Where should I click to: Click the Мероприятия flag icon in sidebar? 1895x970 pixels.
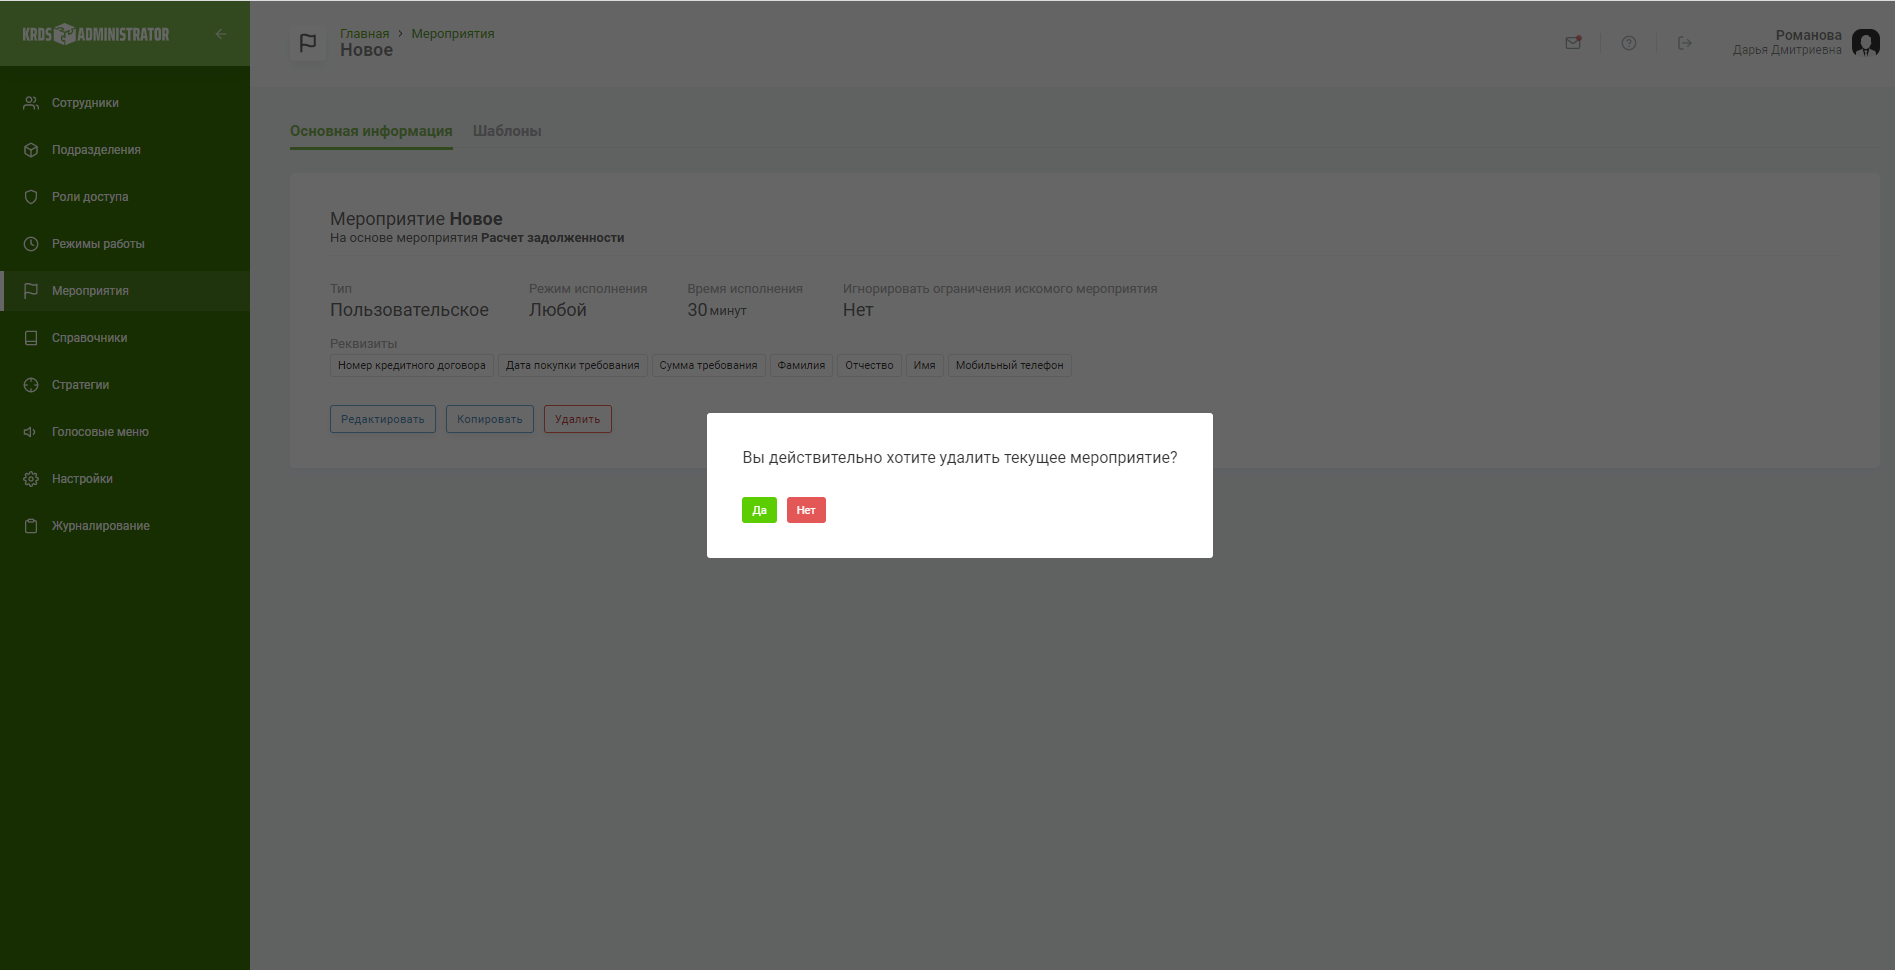click(x=31, y=291)
